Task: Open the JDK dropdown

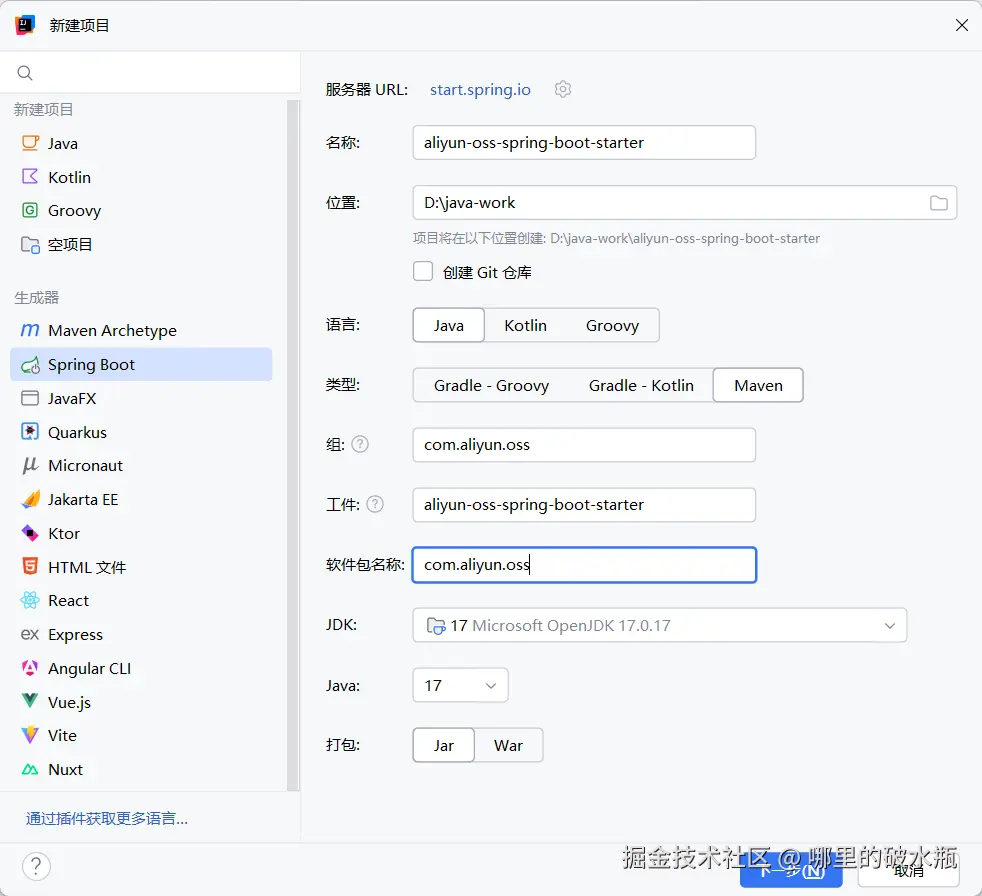Action: pyautogui.click(x=659, y=625)
